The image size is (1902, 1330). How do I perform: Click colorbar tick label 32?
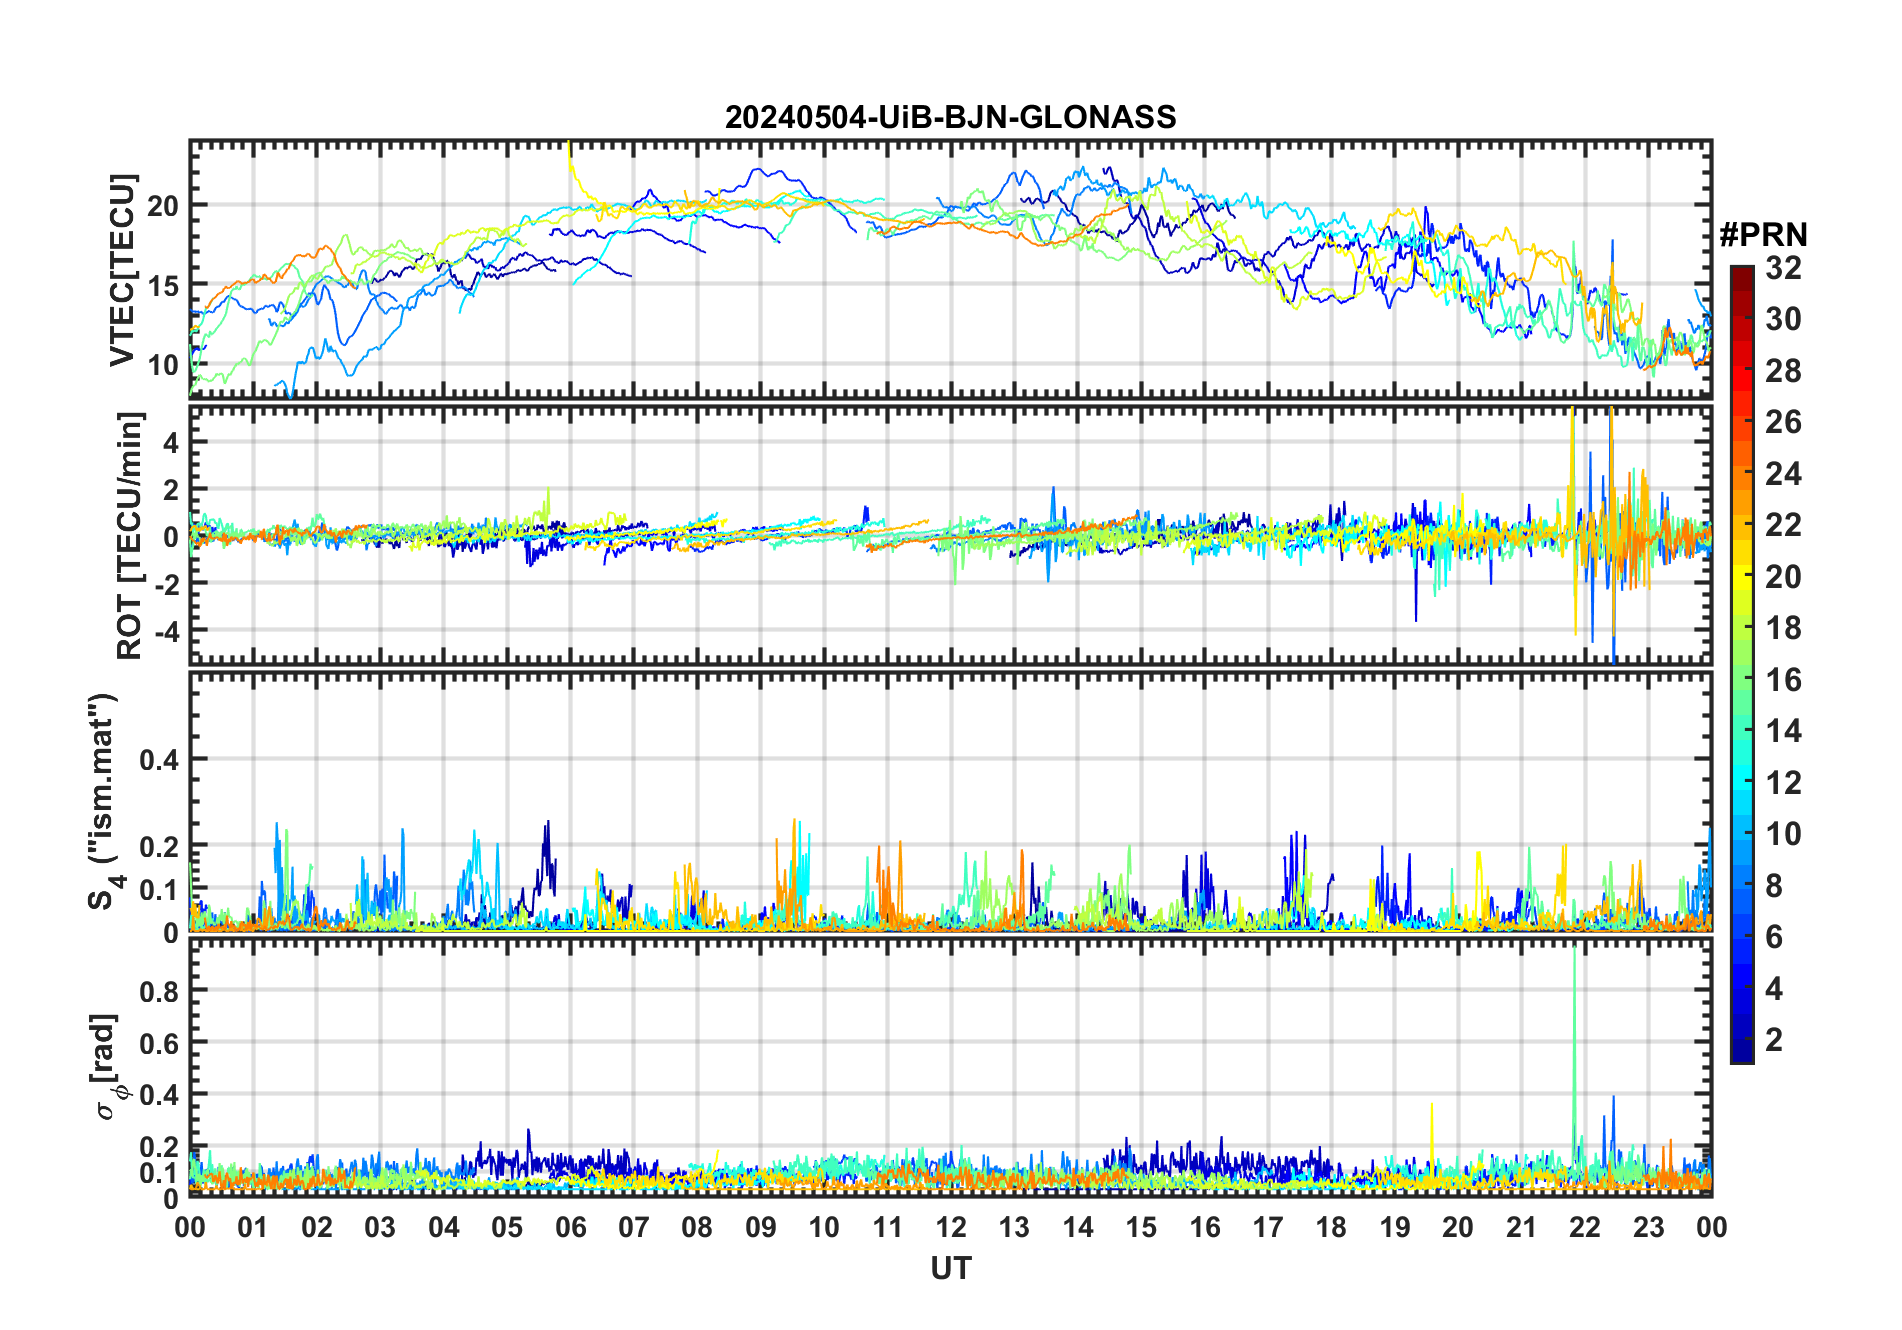[1783, 268]
